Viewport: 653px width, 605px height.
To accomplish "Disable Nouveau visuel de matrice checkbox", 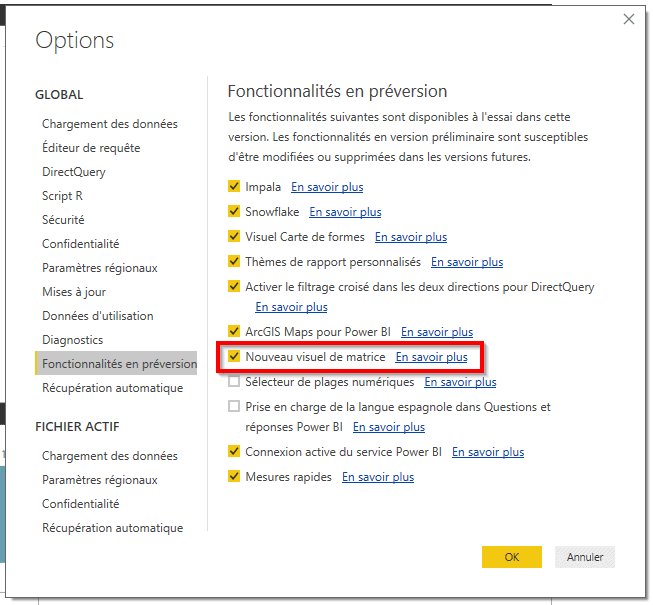I will click(x=234, y=356).
